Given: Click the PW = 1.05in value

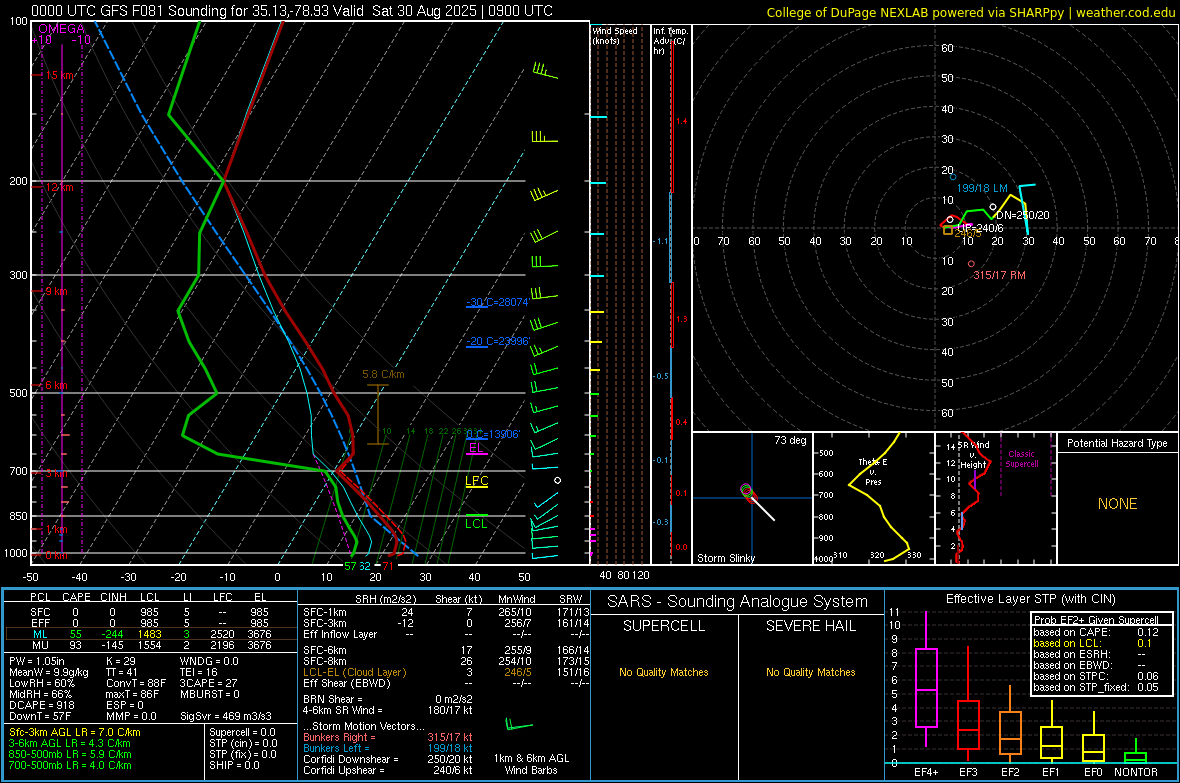Looking at the screenshot, I should point(37,661).
